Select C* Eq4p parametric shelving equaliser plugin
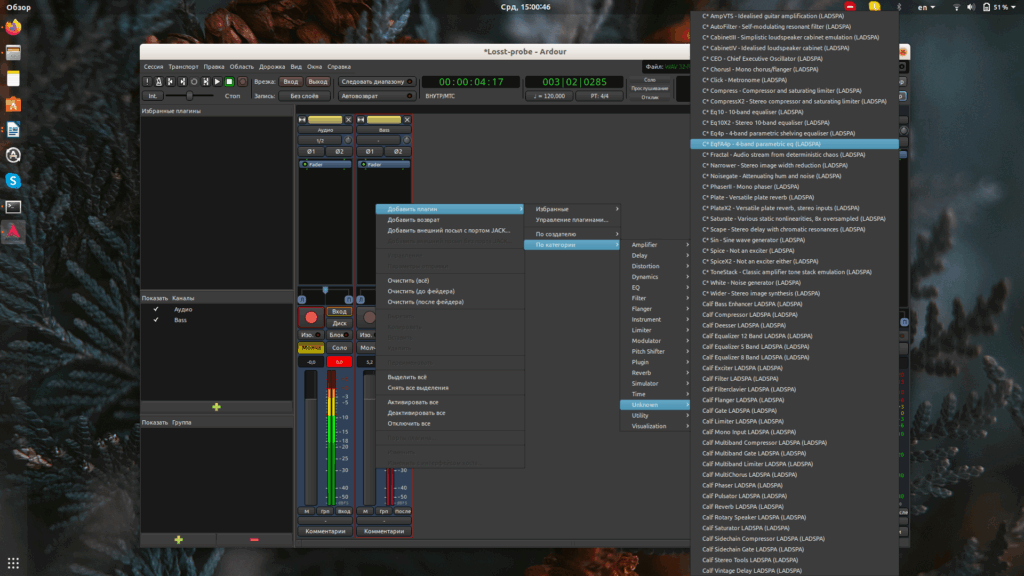The width and height of the screenshot is (1024, 576). coord(795,133)
